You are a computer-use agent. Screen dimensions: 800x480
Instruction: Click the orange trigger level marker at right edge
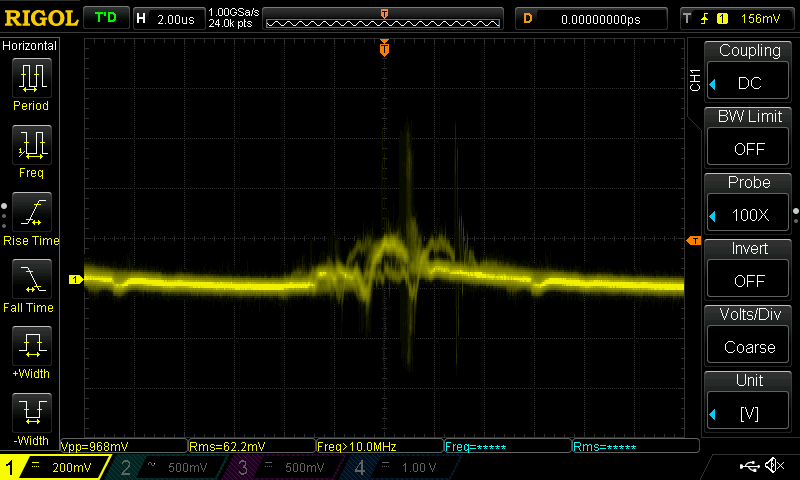point(694,240)
